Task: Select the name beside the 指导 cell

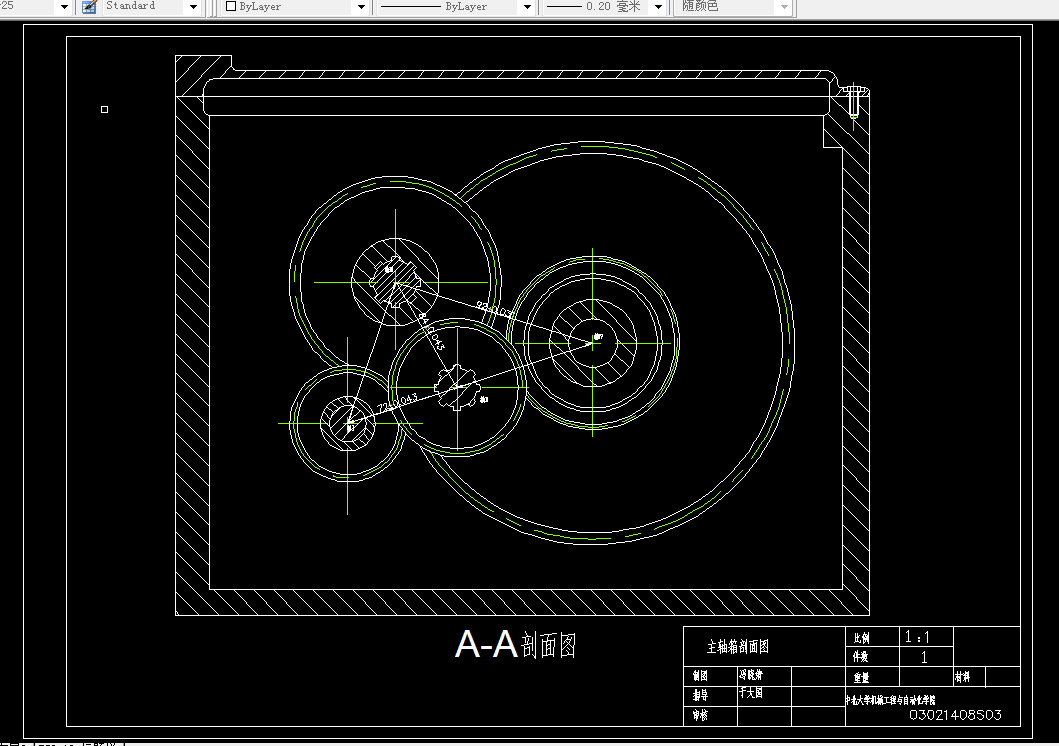Action: tap(750, 693)
